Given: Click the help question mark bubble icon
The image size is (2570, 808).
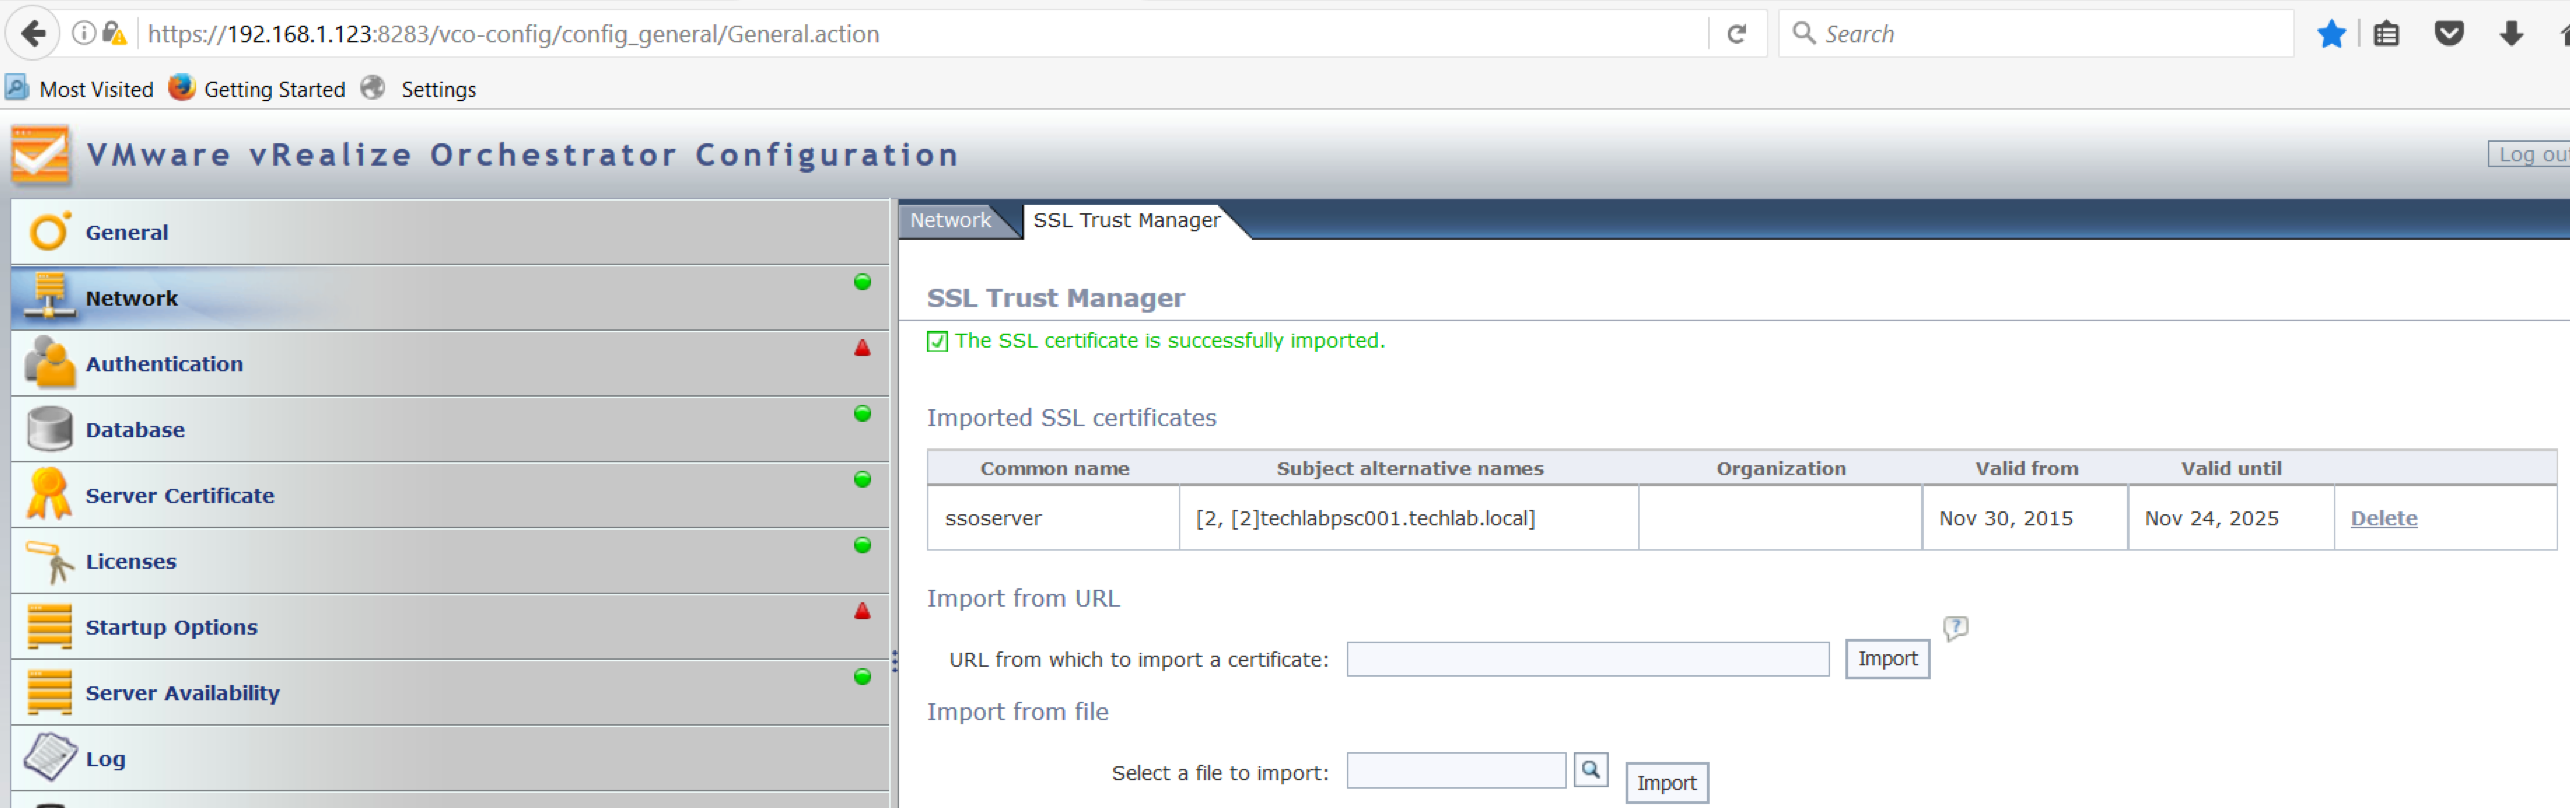Looking at the screenshot, I should tap(1955, 628).
